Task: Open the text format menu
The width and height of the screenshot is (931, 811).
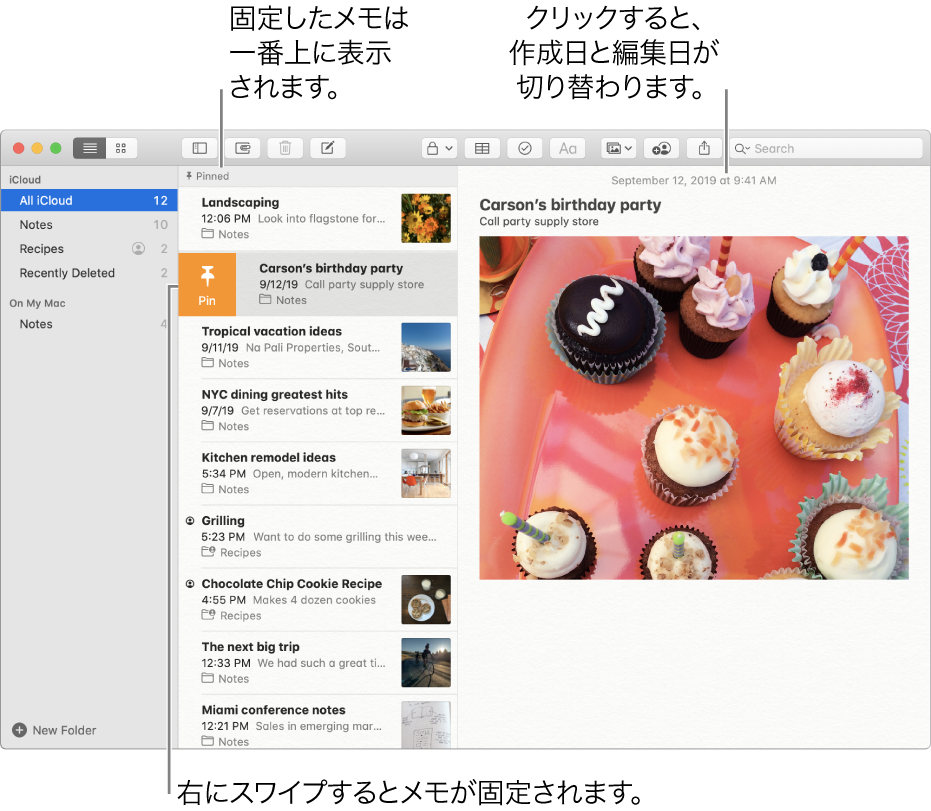Action: click(568, 148)
